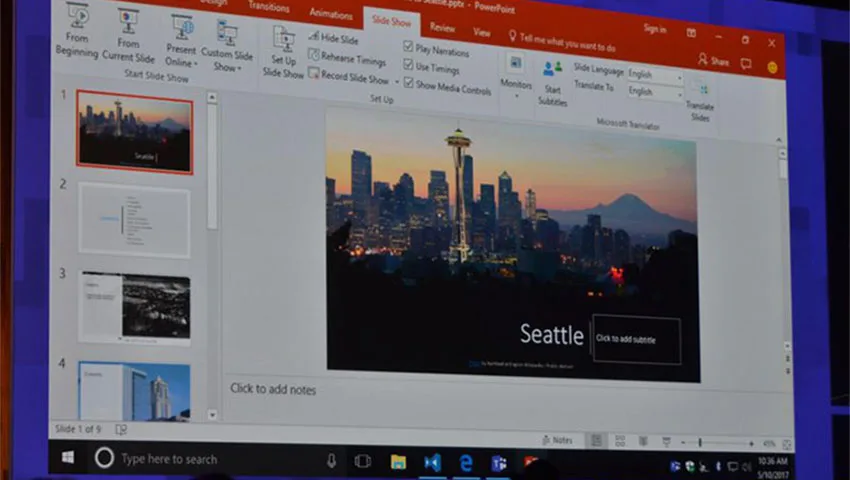
Task: Click Rehearse Timings
Action: pyautogui.click(x=347, y=57)
